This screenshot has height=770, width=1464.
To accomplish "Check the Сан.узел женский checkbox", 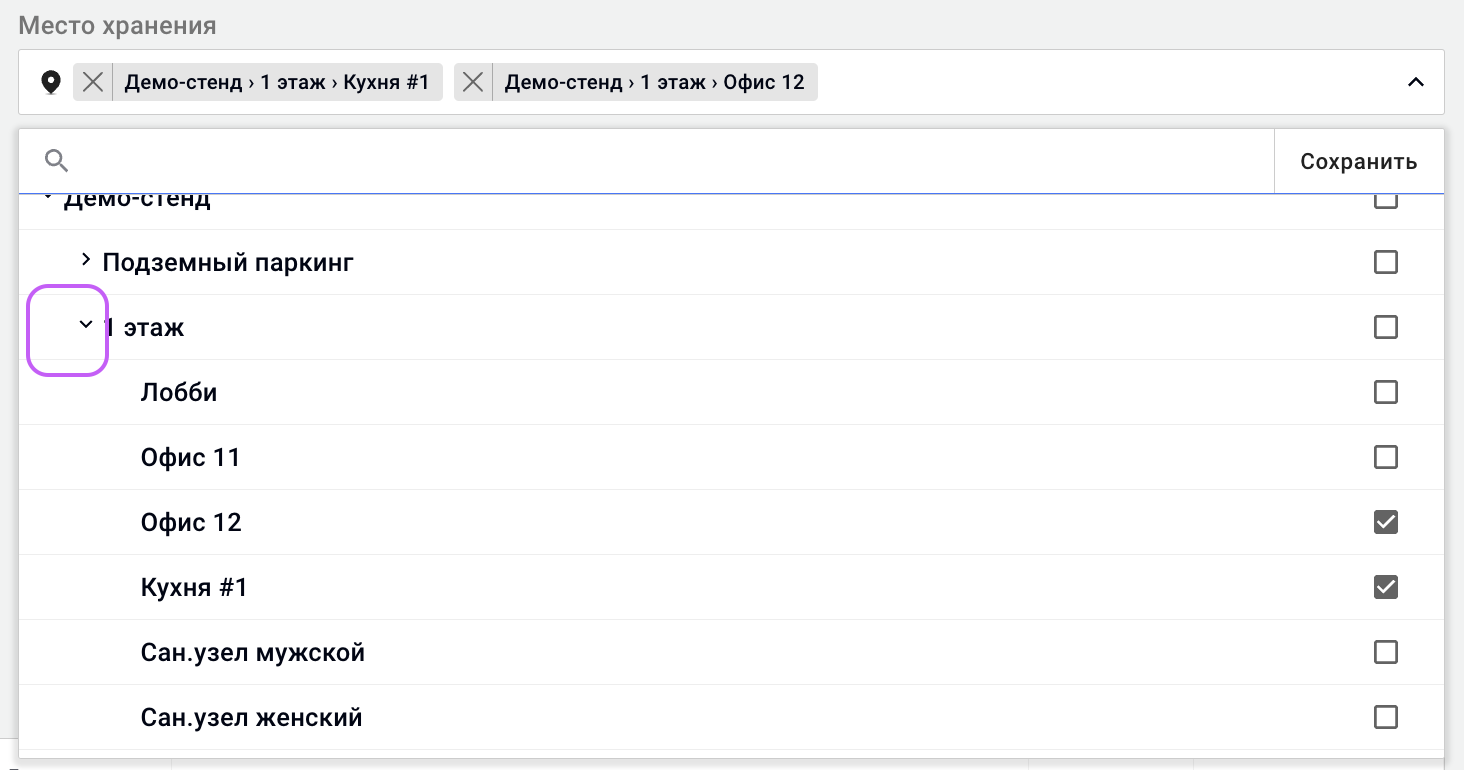I will [1386, 717].
